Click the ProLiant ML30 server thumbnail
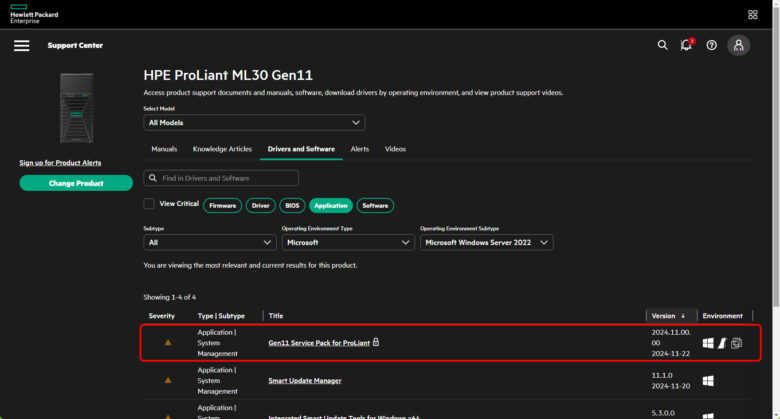Screen dimensions: 780x419 76,108
